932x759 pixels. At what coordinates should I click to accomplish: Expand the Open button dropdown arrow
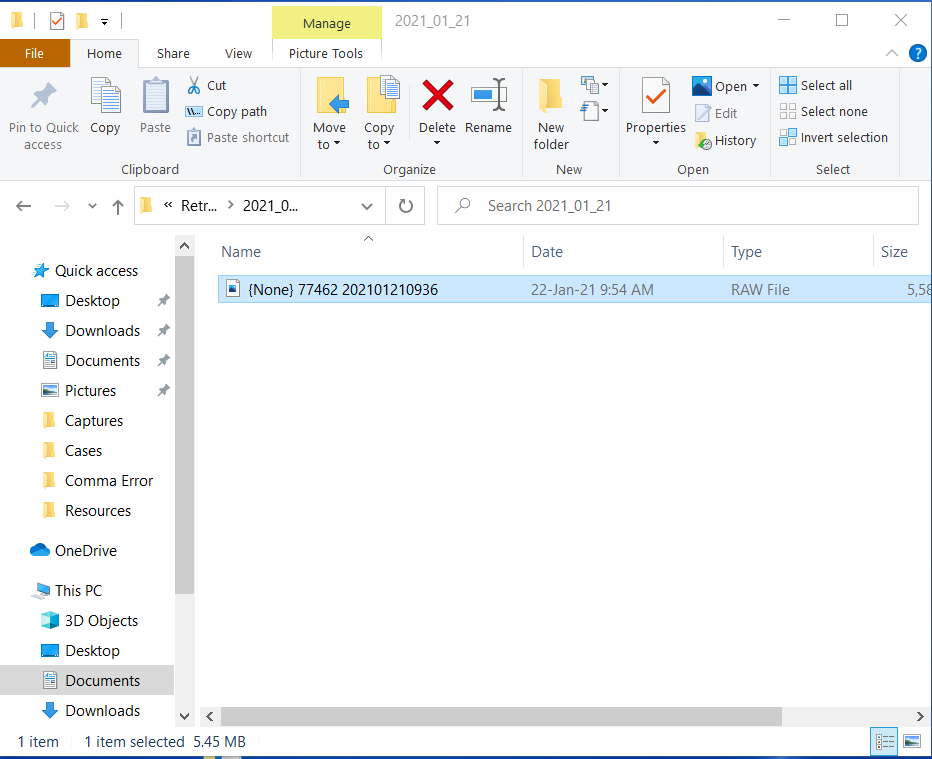pos(756,86)
